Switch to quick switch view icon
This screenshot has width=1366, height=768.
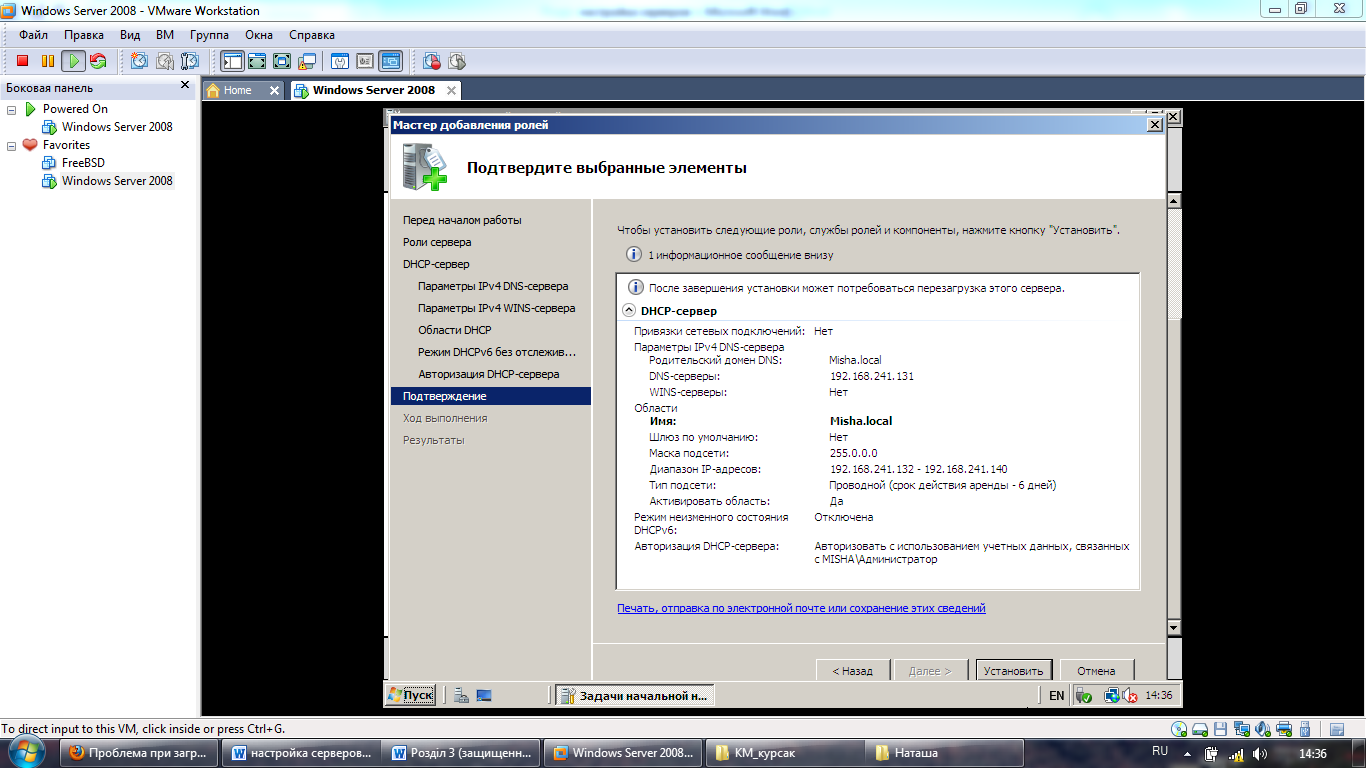(x=257, y=61)
